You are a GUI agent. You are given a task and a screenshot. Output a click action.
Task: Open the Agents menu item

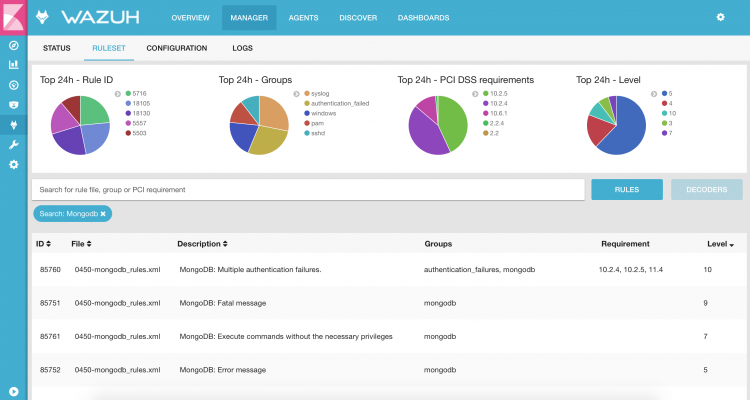coord(303,18)
